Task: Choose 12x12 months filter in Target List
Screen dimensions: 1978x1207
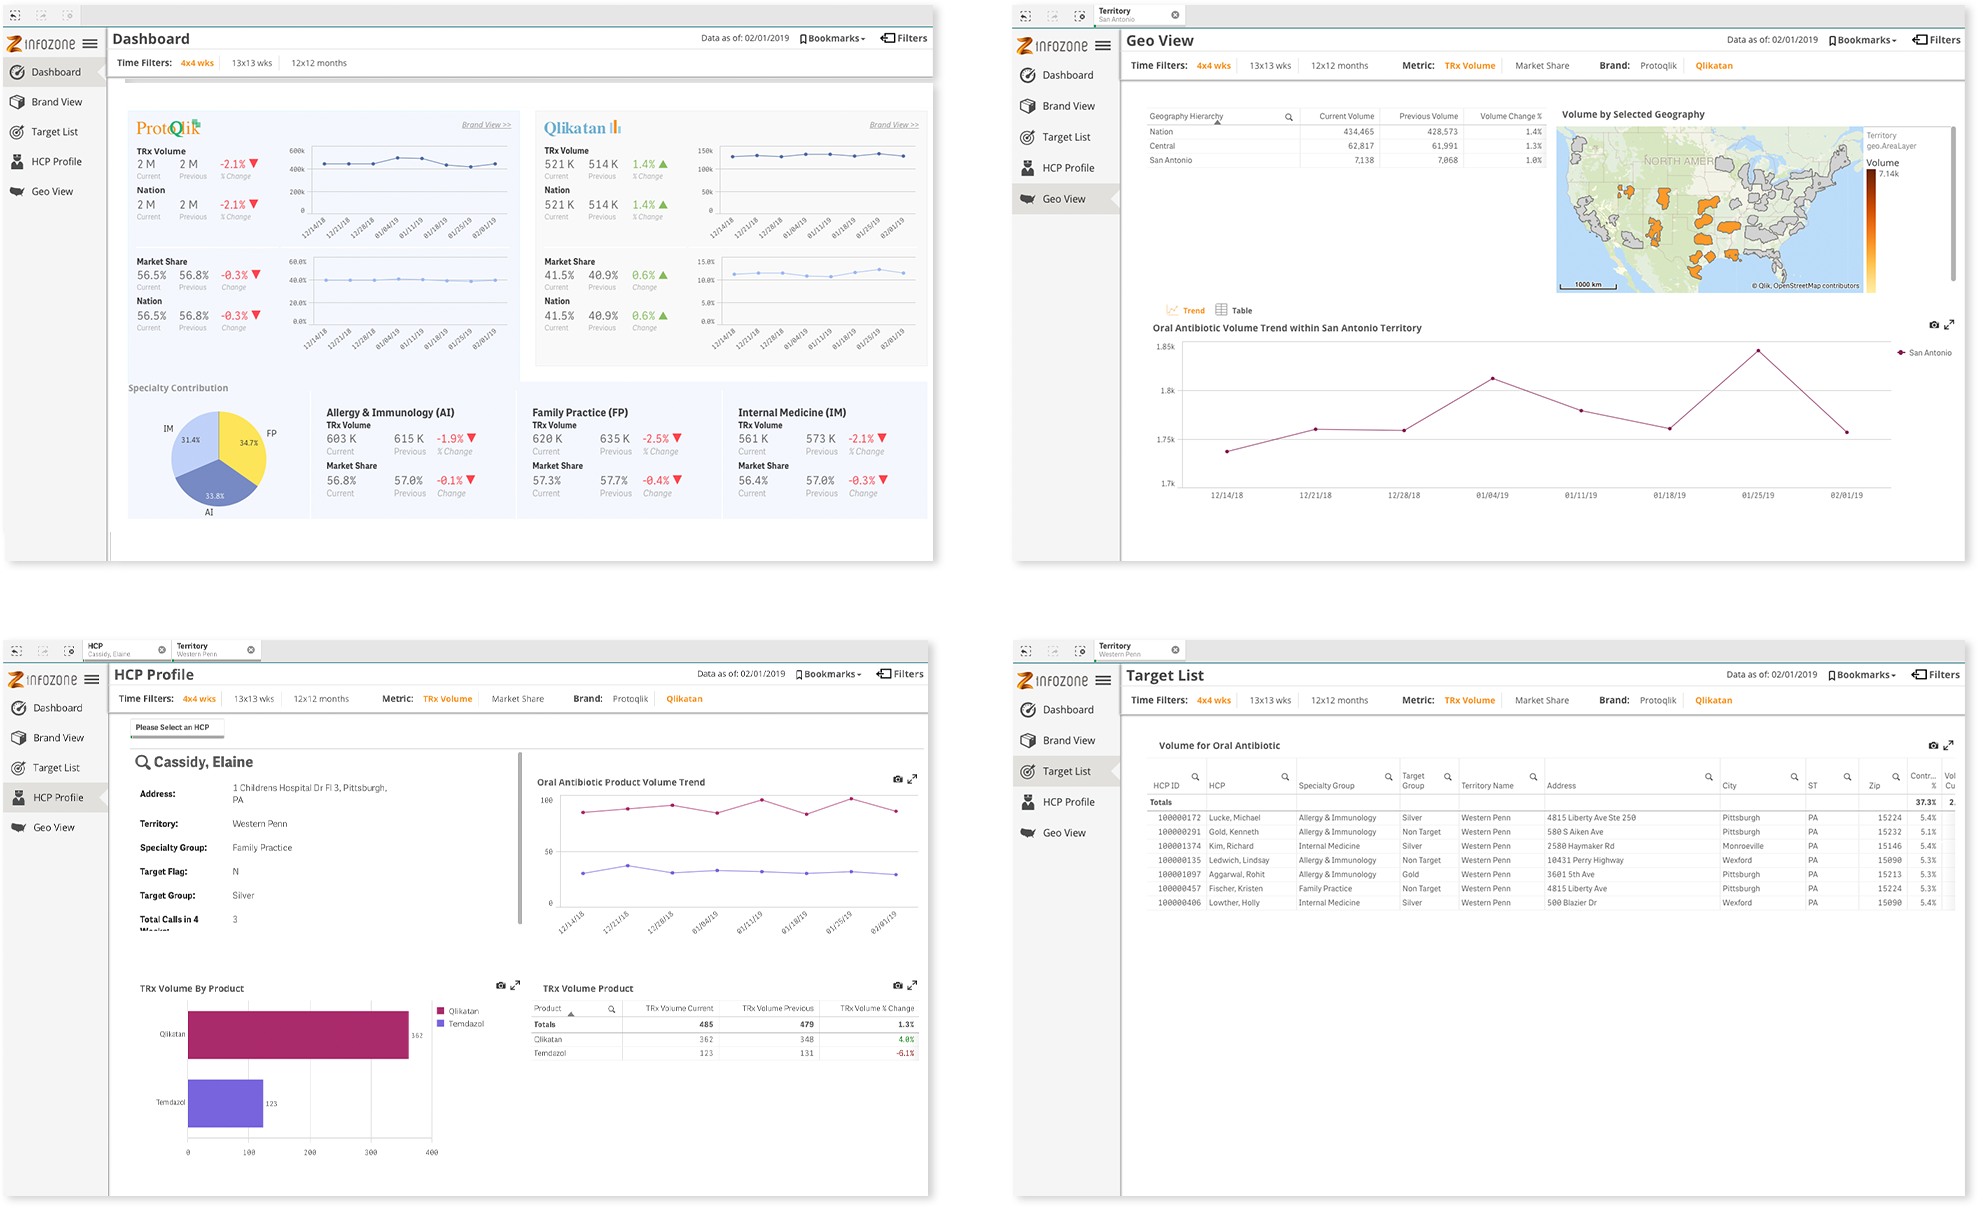Action: (x=1339, y=700)
